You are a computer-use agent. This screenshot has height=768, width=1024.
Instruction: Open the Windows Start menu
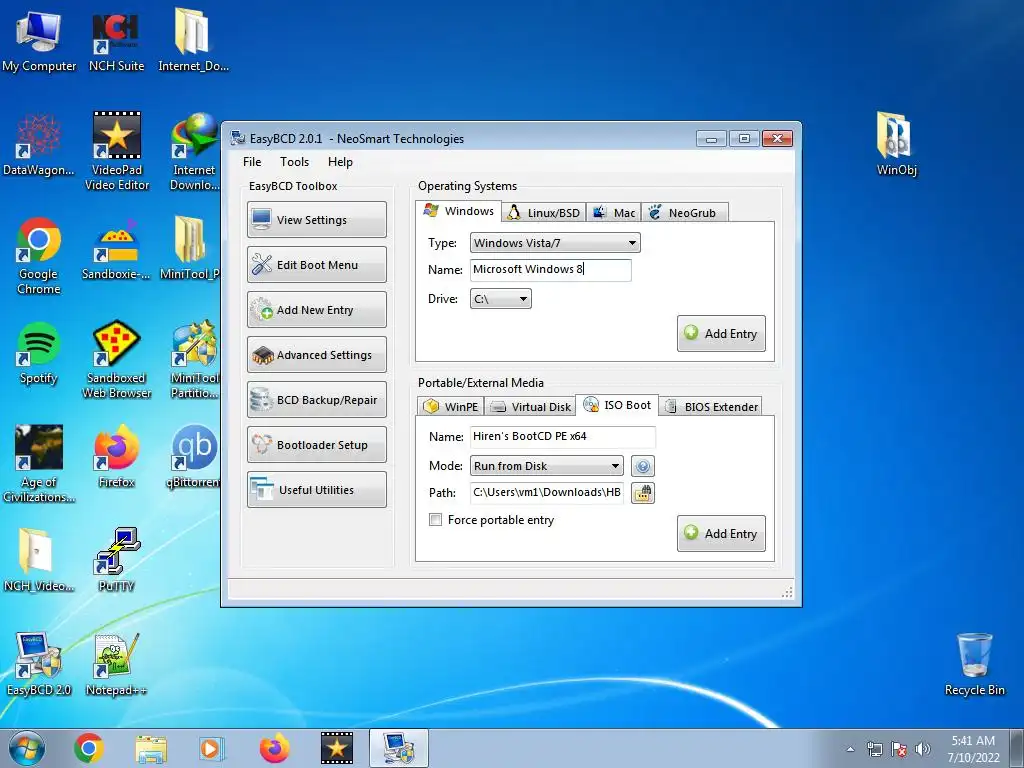coord(27,748)
